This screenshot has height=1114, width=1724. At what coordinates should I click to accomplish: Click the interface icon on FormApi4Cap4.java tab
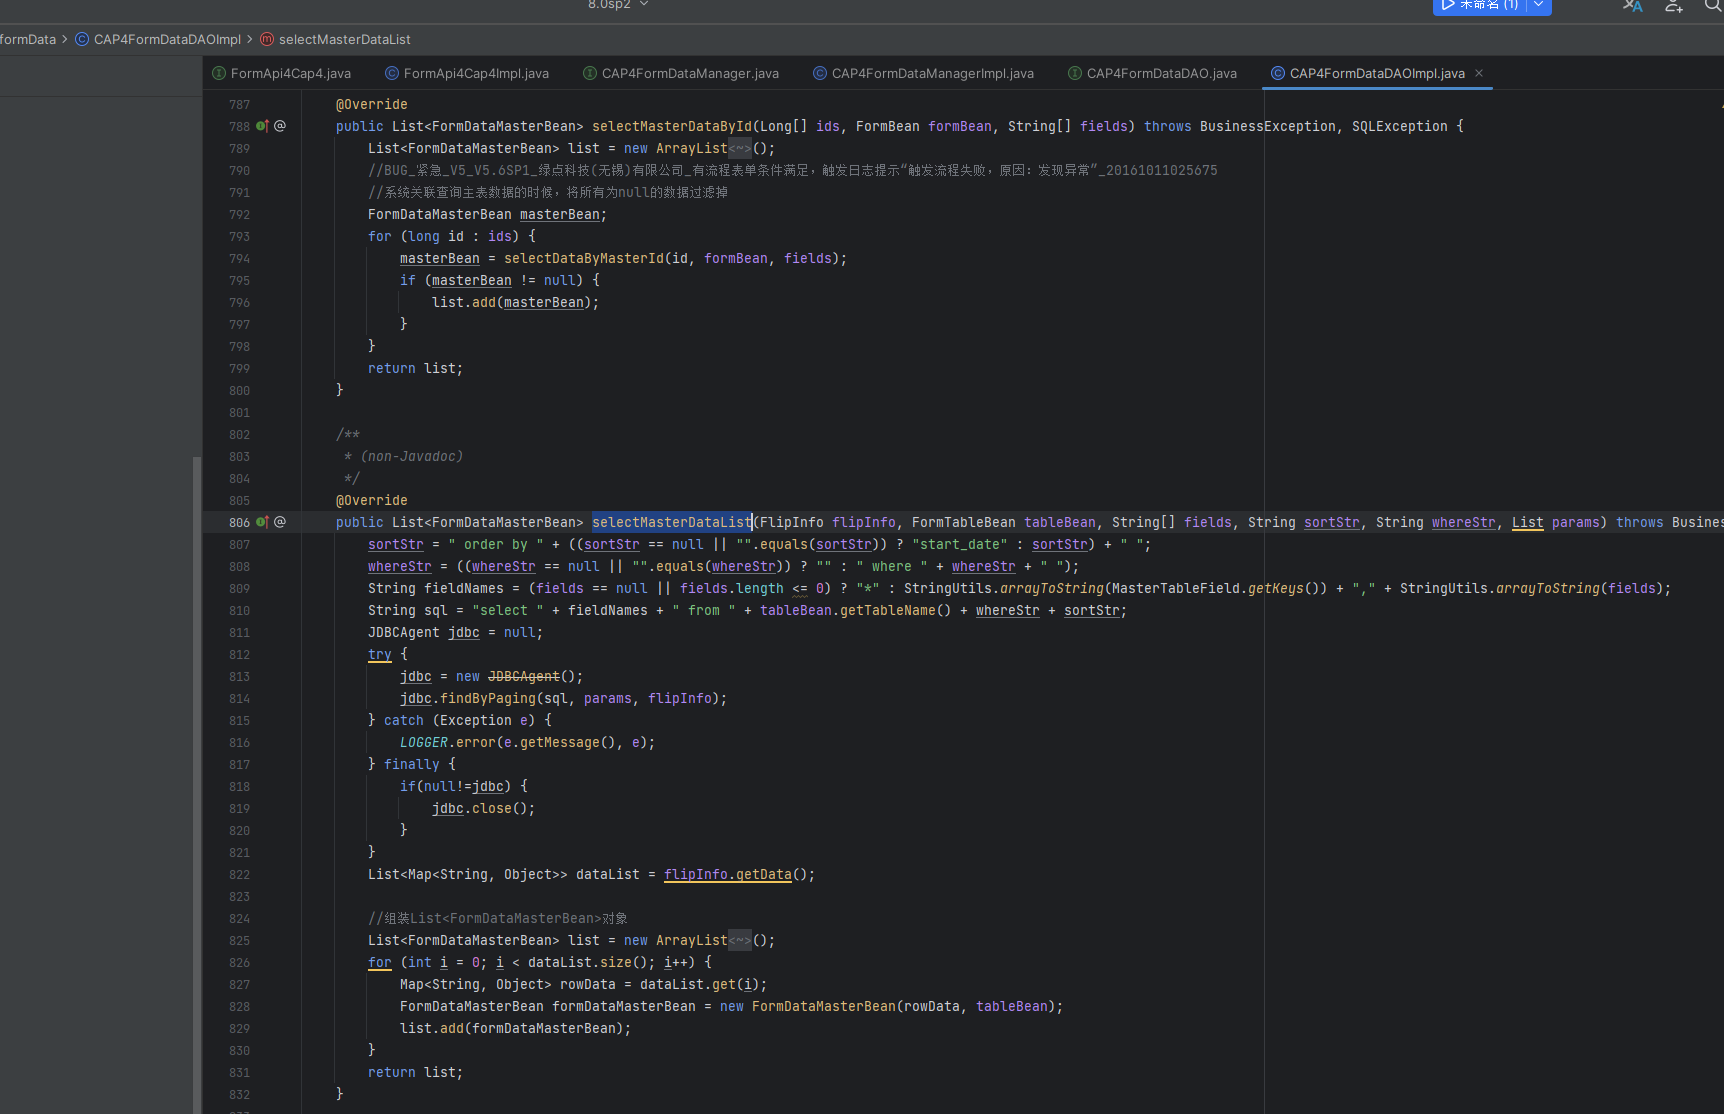point(219,73)
